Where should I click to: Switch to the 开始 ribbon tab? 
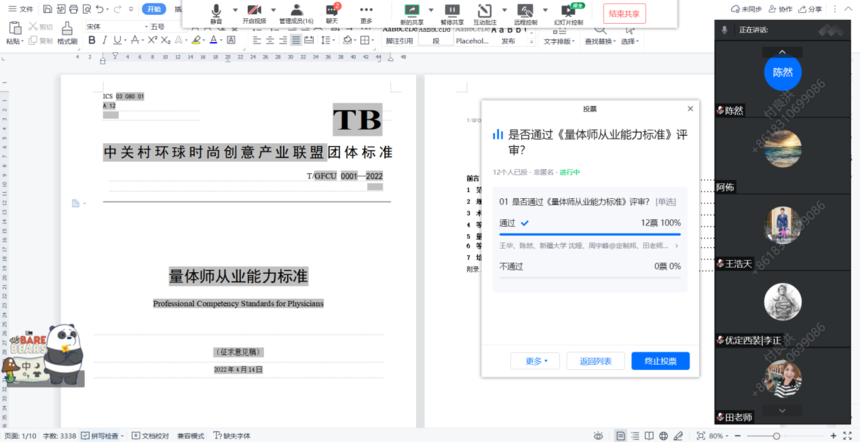[153, 8]
